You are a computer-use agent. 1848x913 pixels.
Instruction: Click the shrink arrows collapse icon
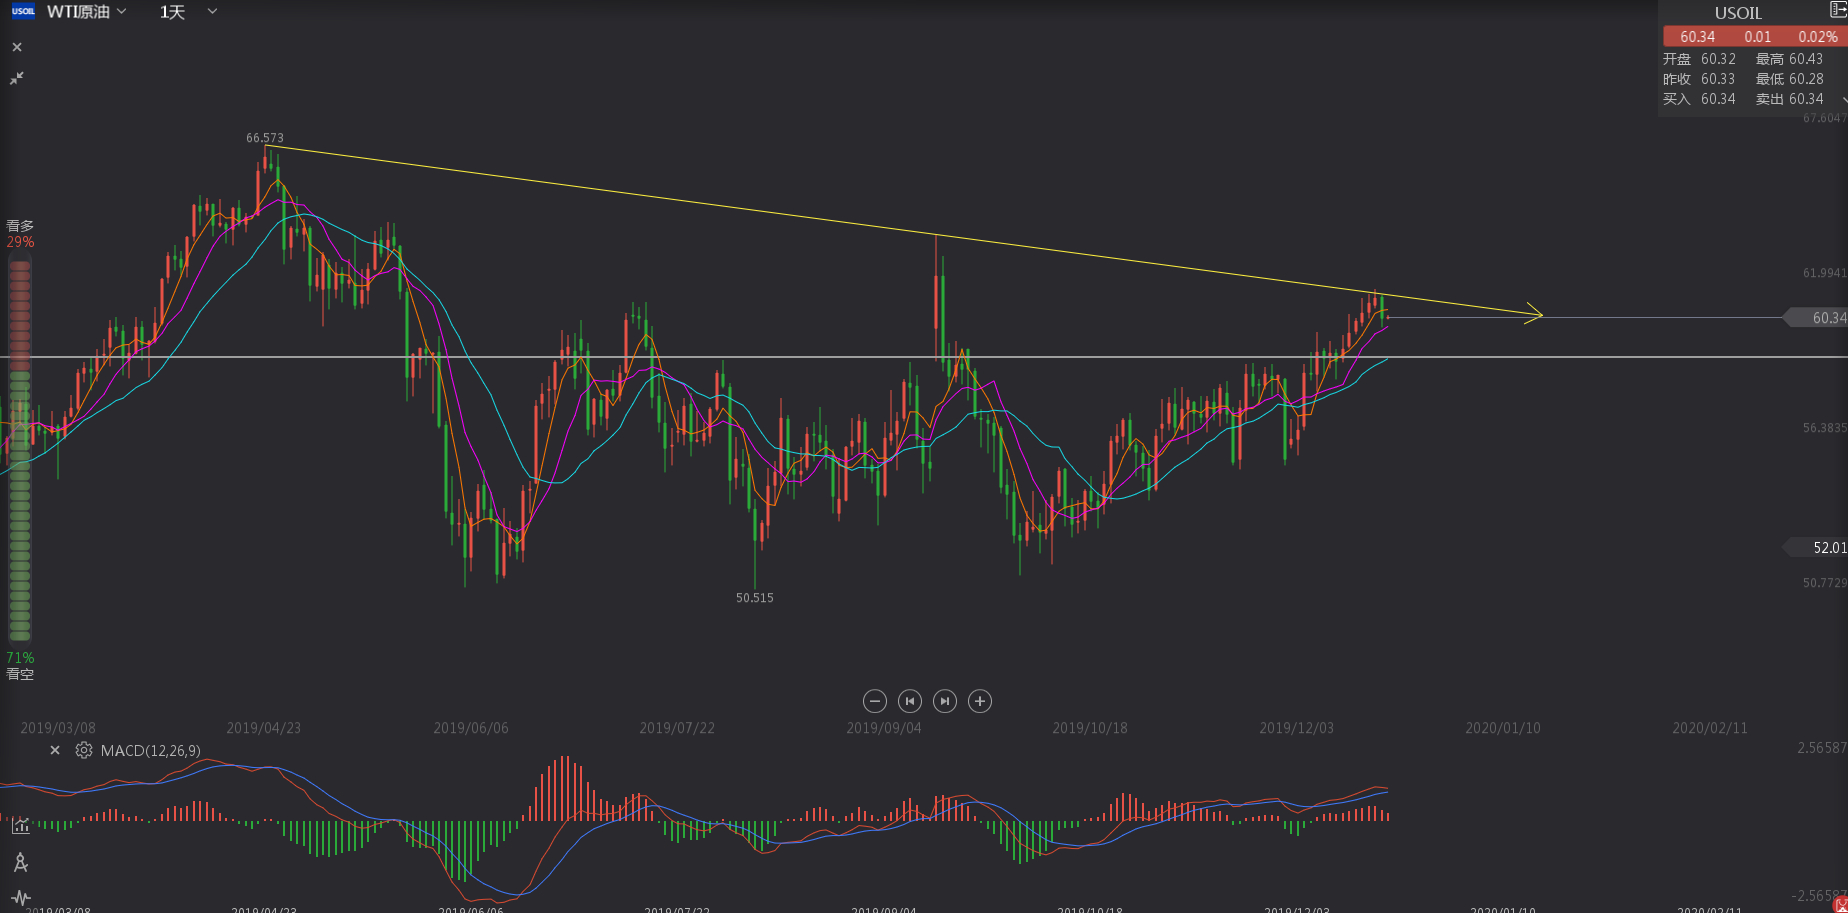point(17,78)
